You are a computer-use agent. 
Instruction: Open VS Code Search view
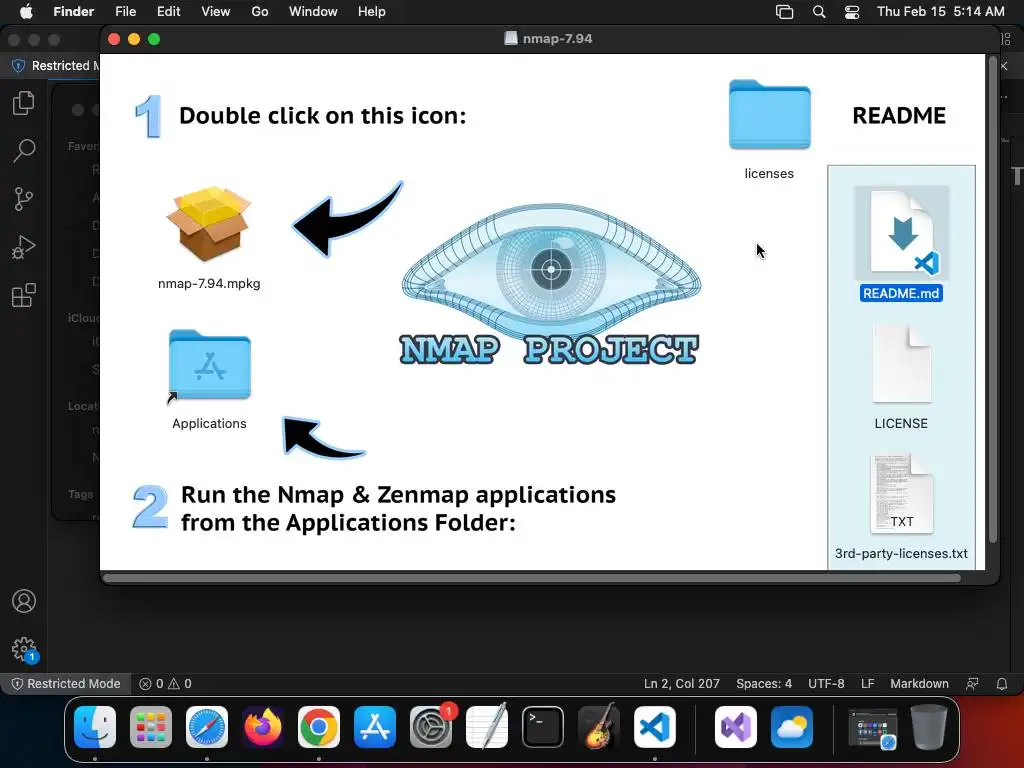[x=24, y=151]
